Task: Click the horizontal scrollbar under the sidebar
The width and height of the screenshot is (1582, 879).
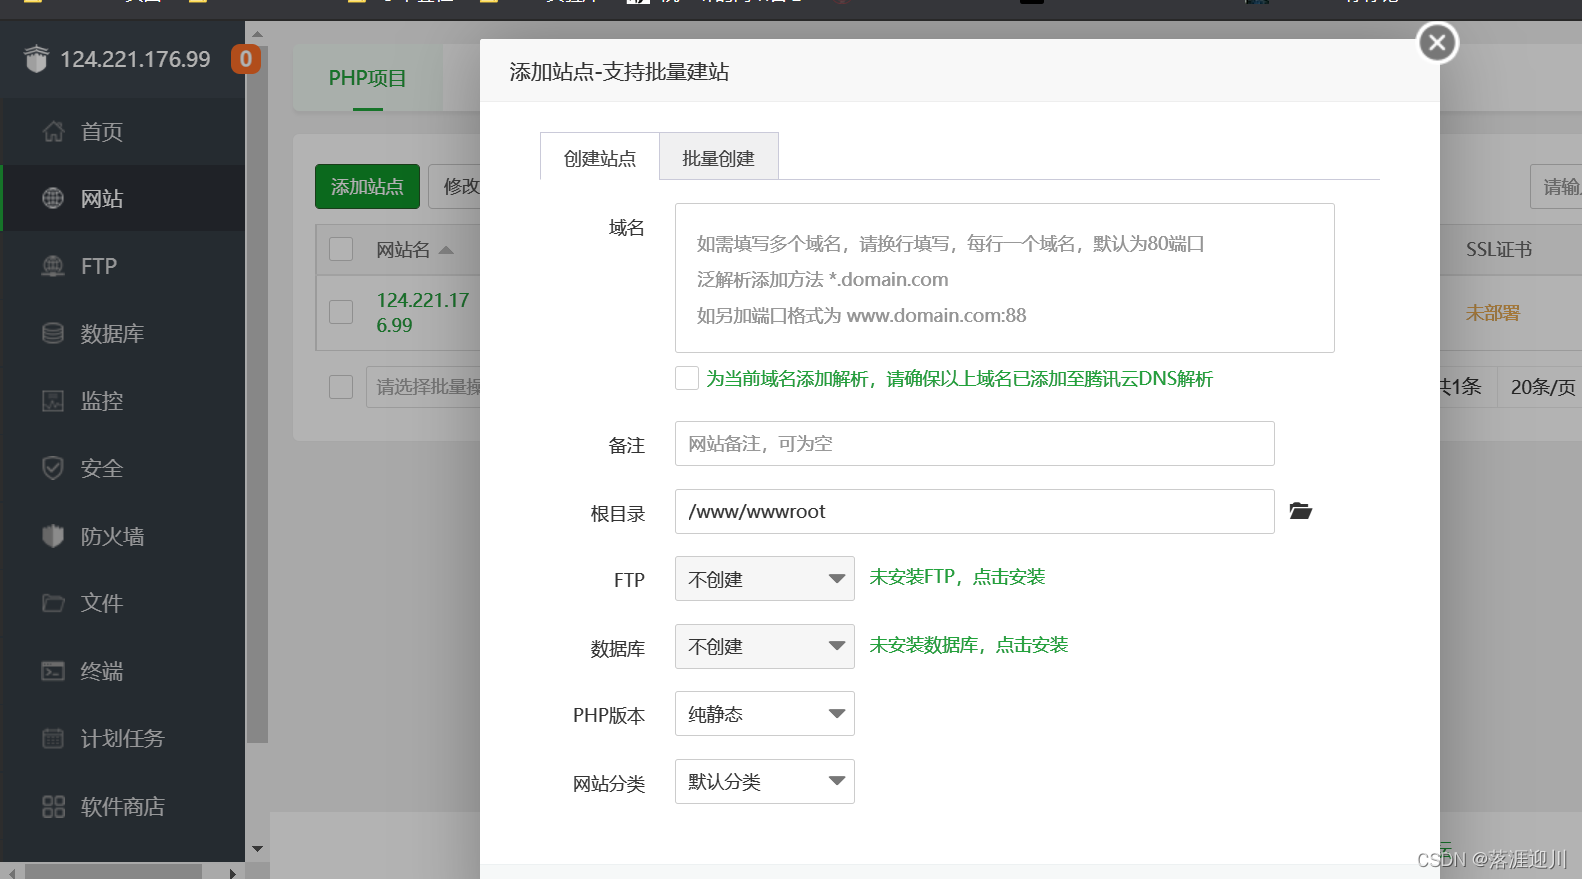Action: tap(113, 872)
